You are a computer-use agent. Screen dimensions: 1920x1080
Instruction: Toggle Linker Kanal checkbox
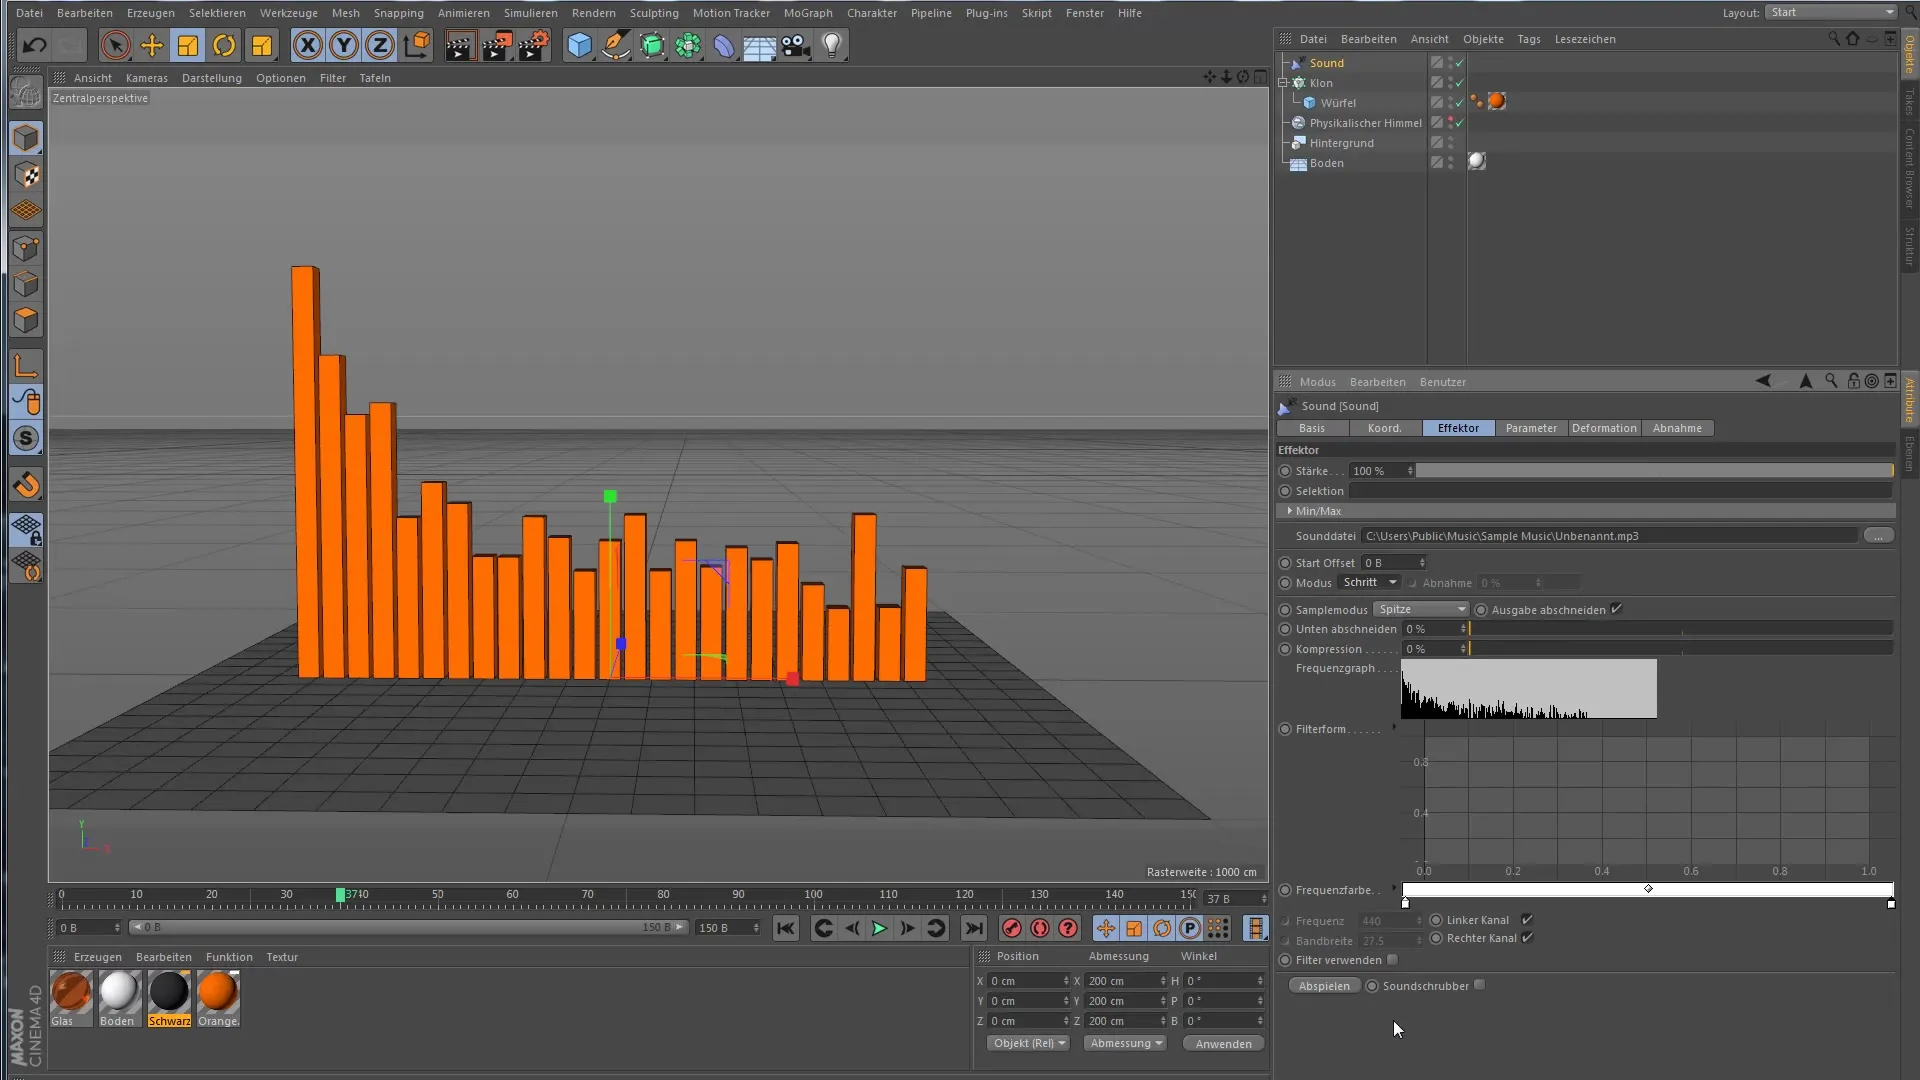1527,920
